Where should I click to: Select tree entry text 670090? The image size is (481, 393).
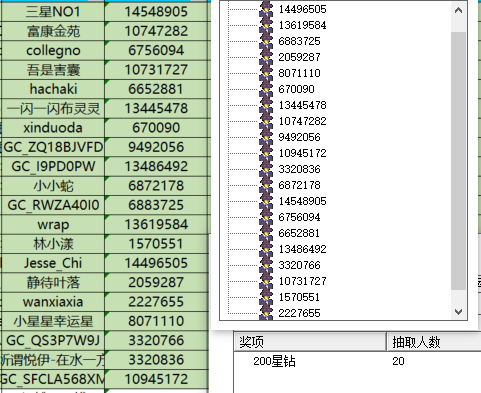tap(296, 89)
